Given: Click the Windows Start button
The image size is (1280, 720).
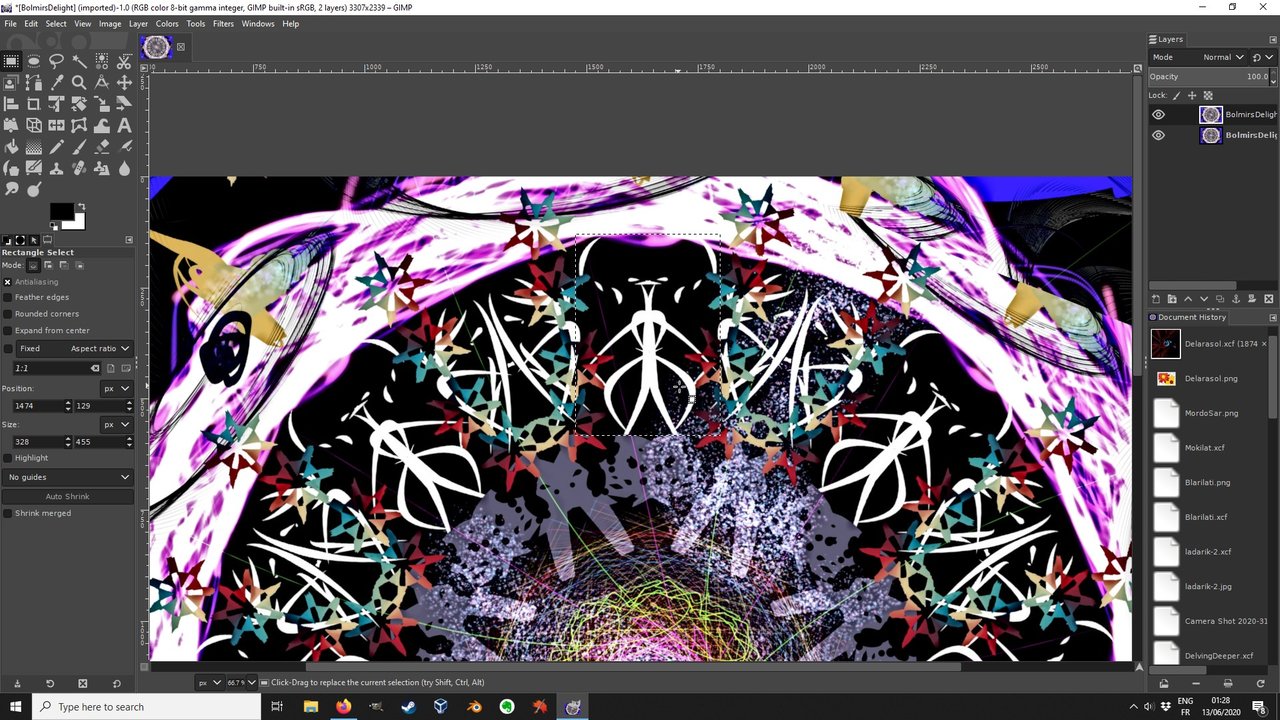Looking at the screenshot, I should point(16,707).
